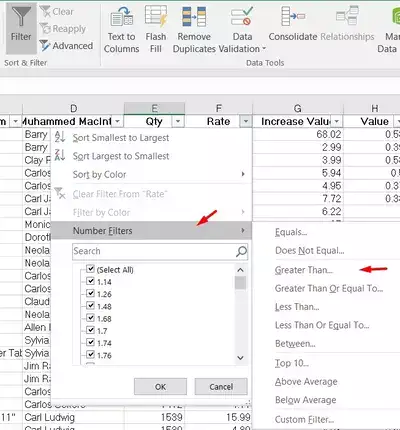Open the Qty column filter dropdown
The image size is (400, 430).
(178, 121)
